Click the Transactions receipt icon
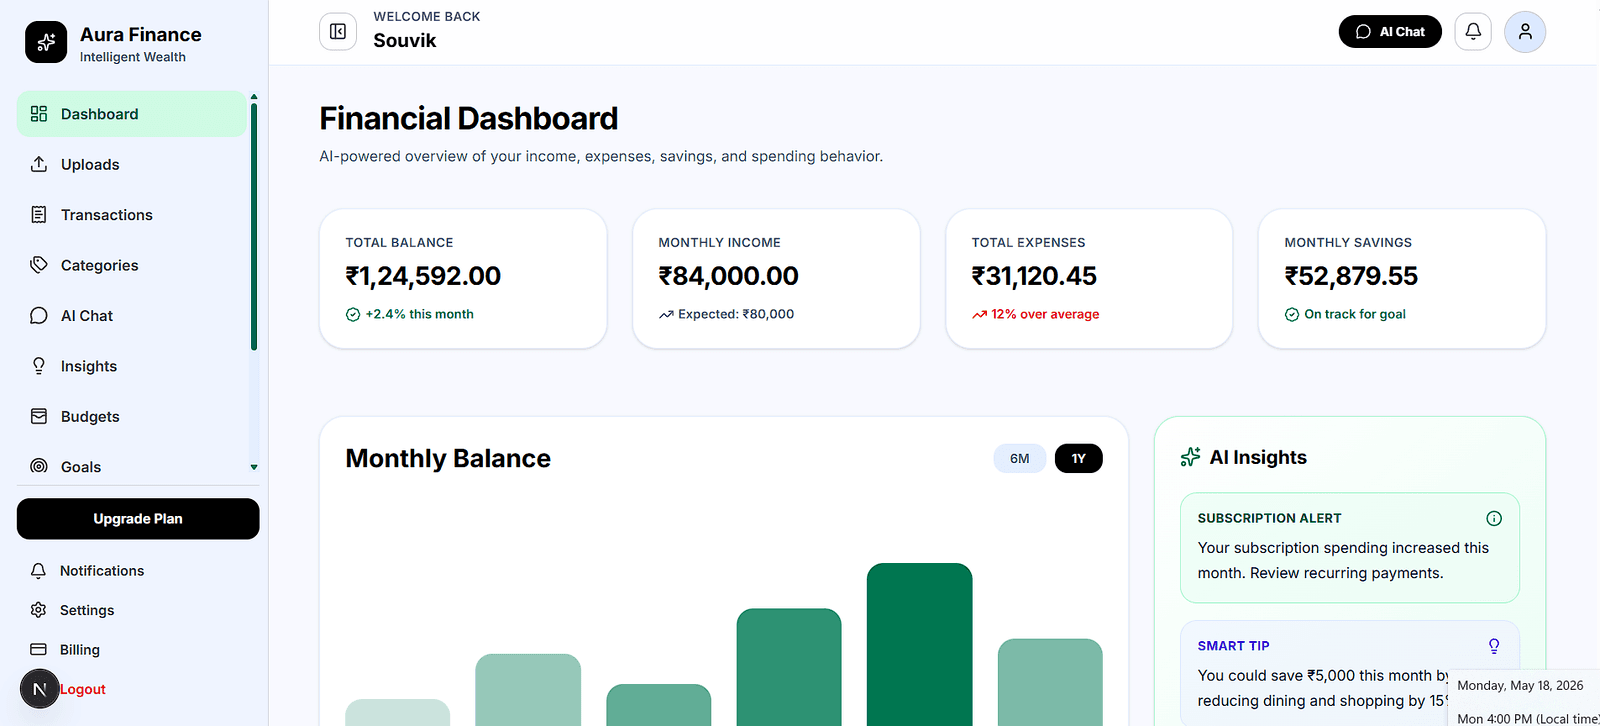Viewport: 1600px width, 726px height. 39,215
